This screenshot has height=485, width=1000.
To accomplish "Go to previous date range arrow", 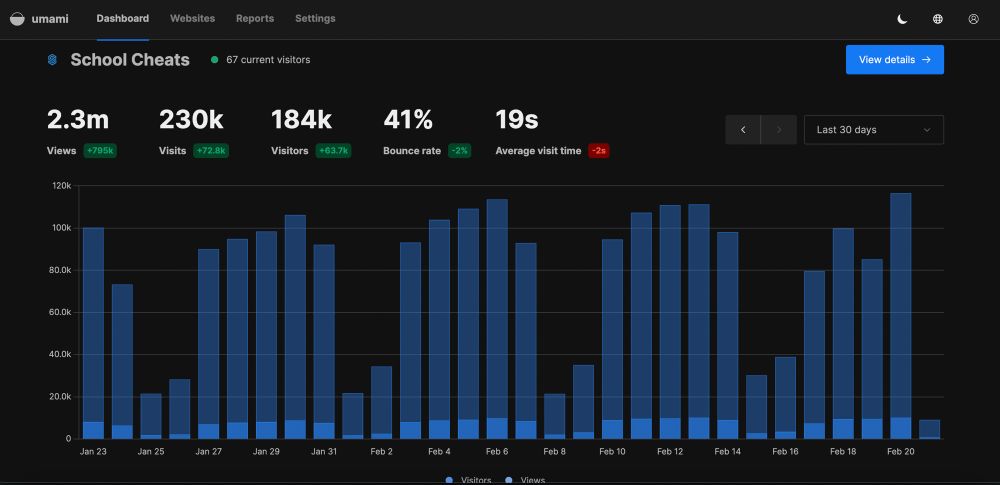I will tap(743, 130).
